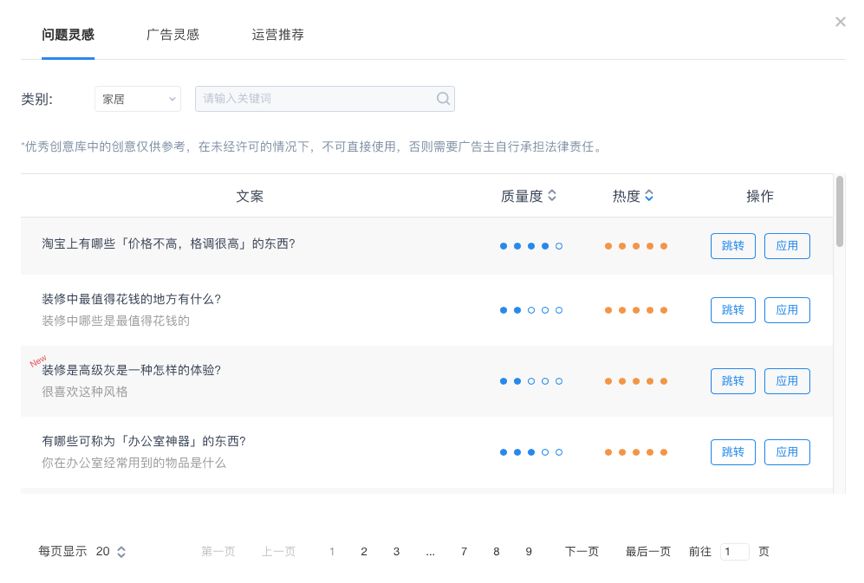The width and height of the screenshot is (864, 583).
Task: Click subtitle 装修中哪些是最值得花钱的
Action: [x=116, y=321]
